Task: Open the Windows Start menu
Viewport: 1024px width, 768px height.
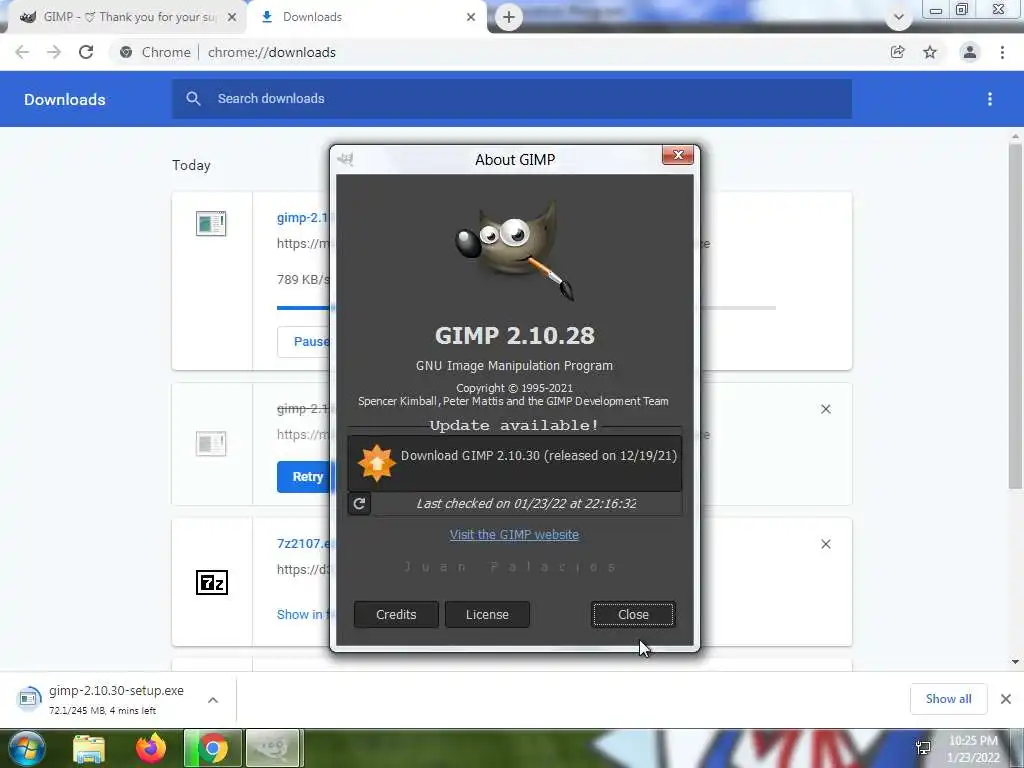Action: (26, 748)
